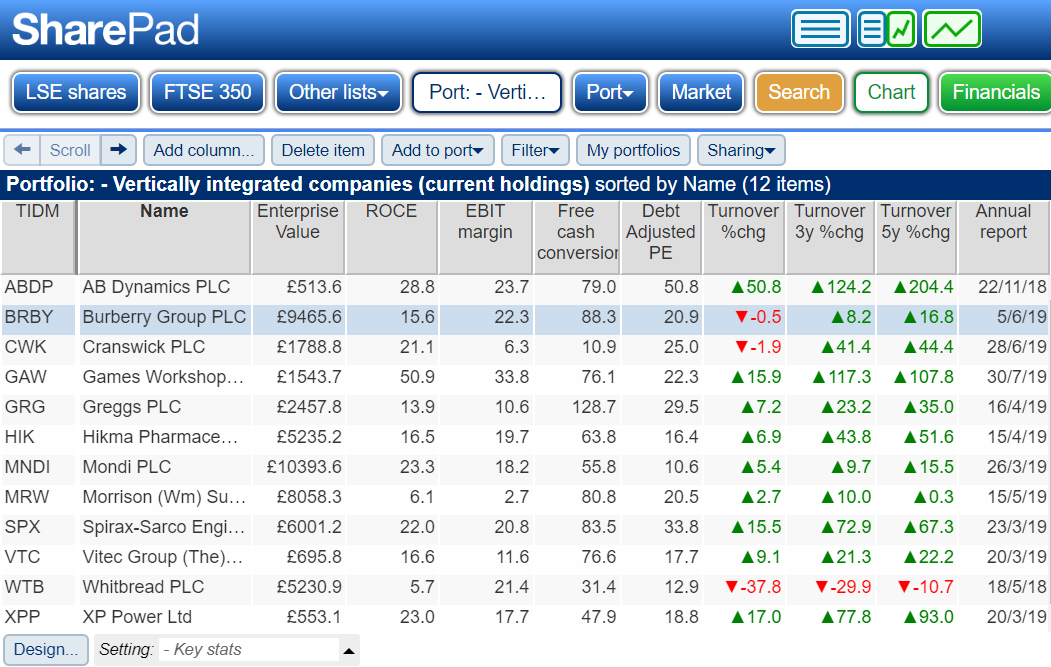This screenshot has height=667, width=1051.
Task: Click Games Workshop's 50.9 ROCE value
Action: tap(417, 377)
